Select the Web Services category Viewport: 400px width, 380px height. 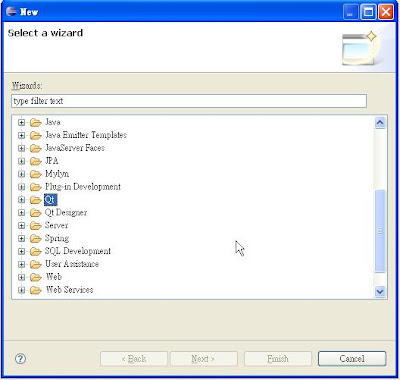click(x=69, y=290)
